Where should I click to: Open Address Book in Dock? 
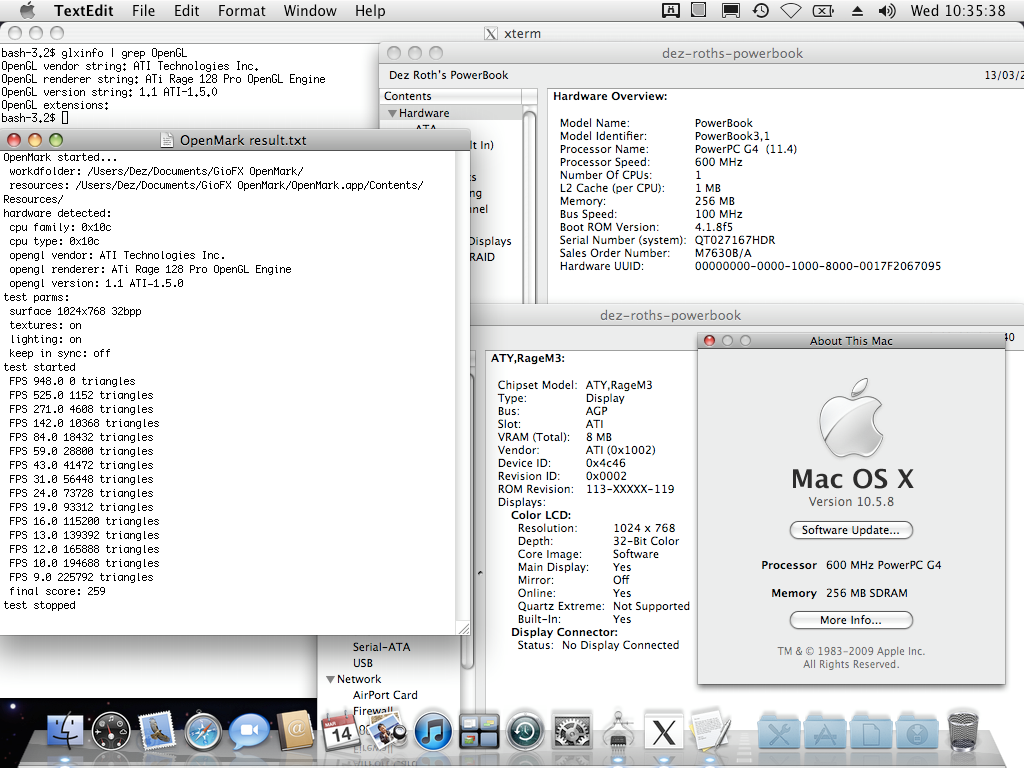[295, 731]
